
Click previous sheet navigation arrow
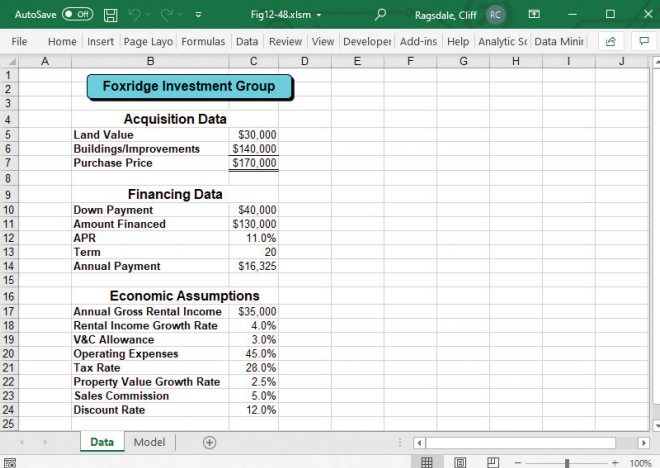pyautogui.click(x=22, y=442)
